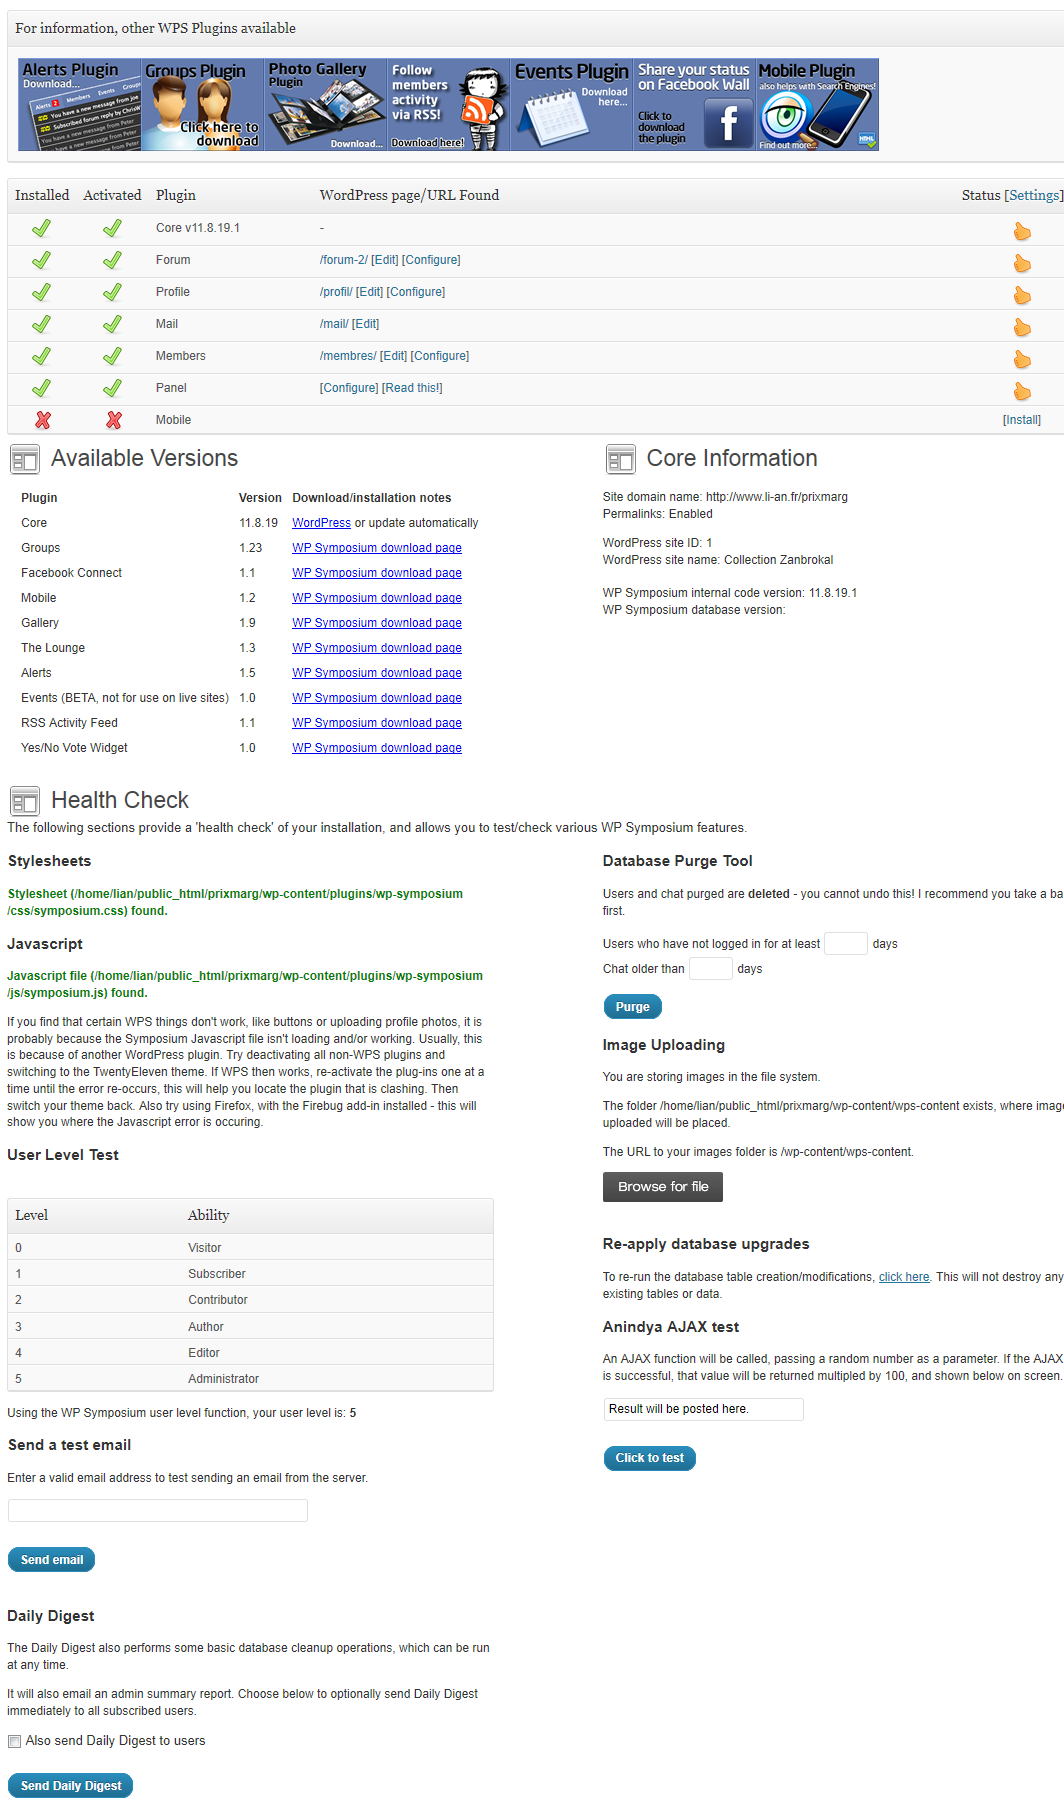Click Configure link for Forum

click(x=431, y=260)
